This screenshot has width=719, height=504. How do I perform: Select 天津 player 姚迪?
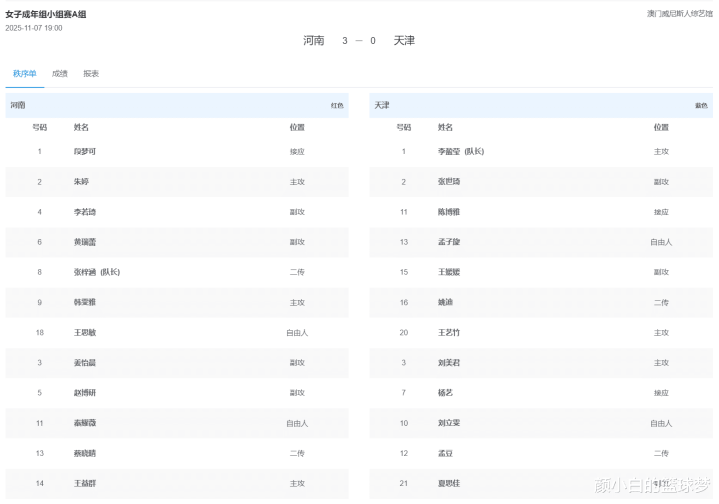click(445, 302)
